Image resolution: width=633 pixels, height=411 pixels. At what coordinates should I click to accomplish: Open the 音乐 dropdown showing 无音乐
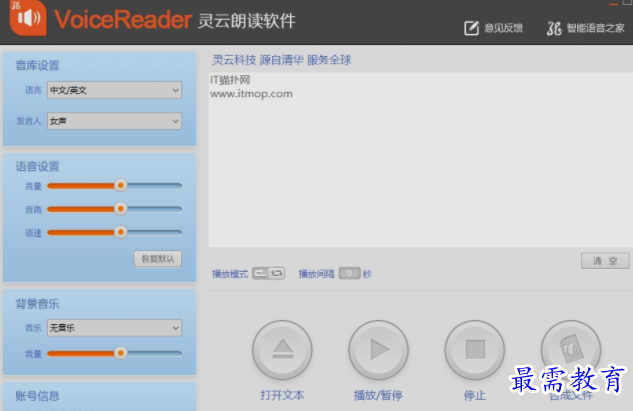click(x=114, y=328)
